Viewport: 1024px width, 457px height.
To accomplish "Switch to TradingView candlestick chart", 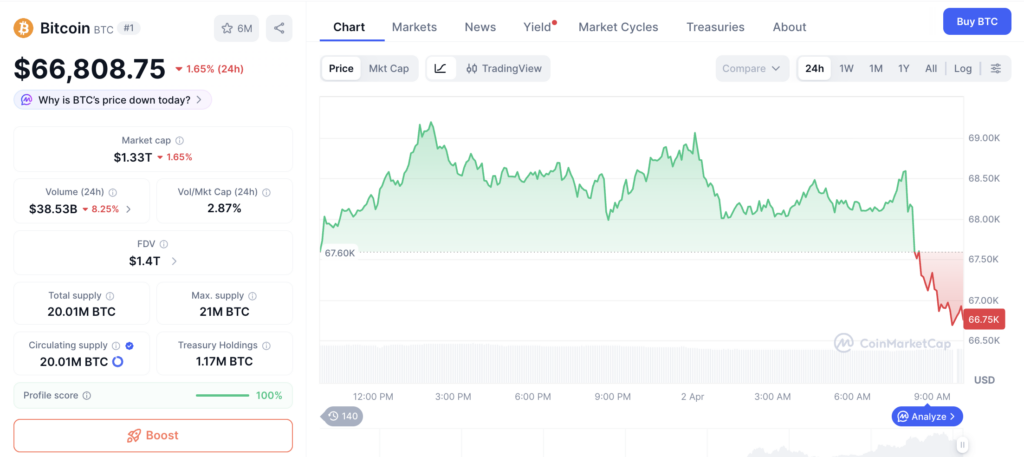I will coord(504,69).
